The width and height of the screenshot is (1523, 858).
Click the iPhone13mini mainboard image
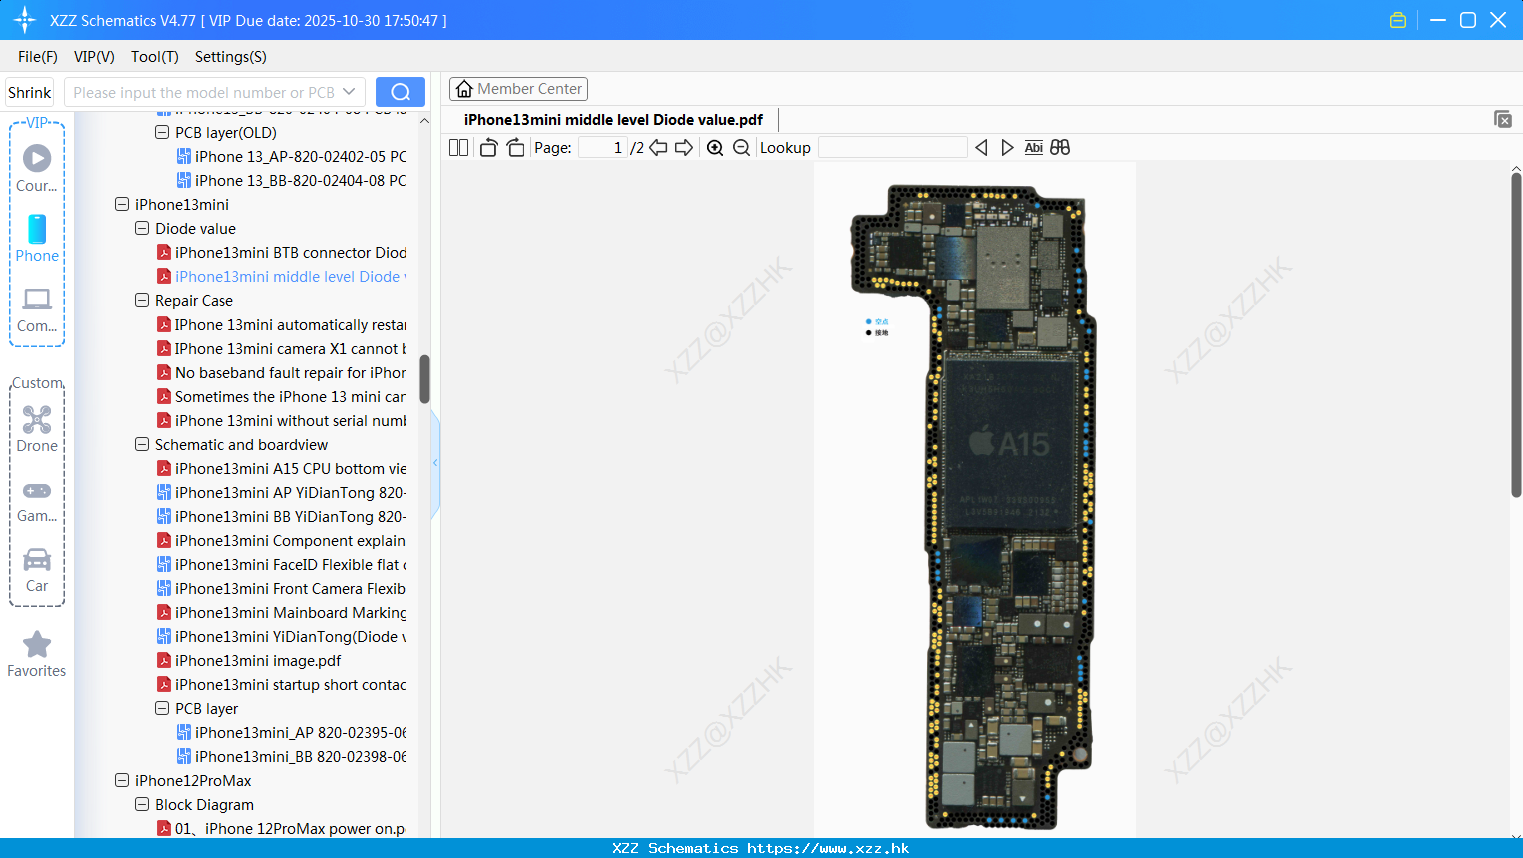click(x=974, y=506)
